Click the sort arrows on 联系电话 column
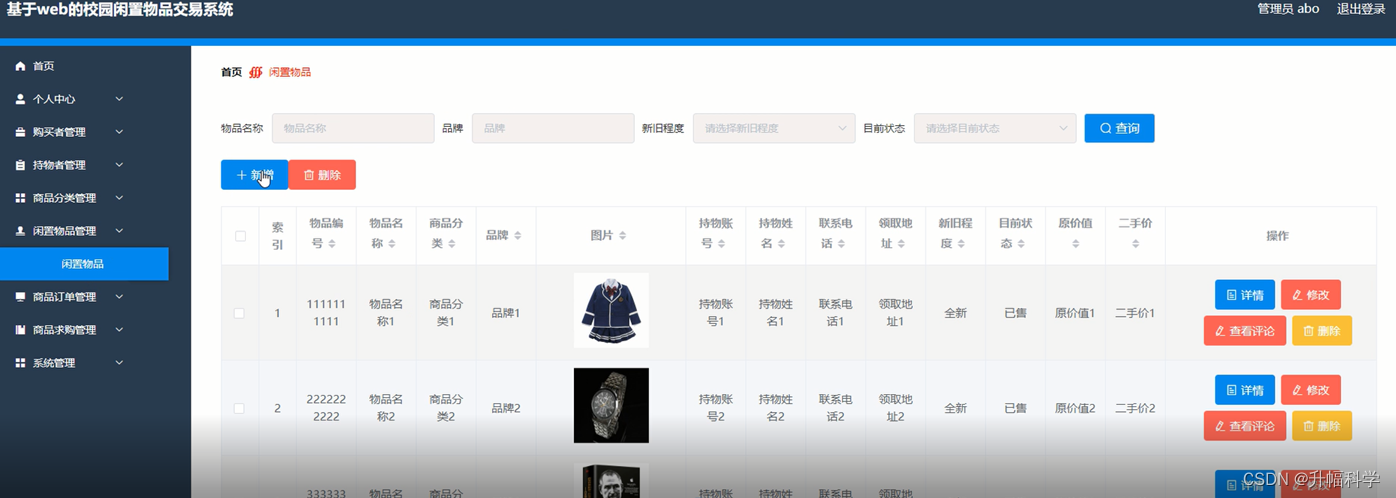The image size is (1396, 498). [x=841, y=244]
